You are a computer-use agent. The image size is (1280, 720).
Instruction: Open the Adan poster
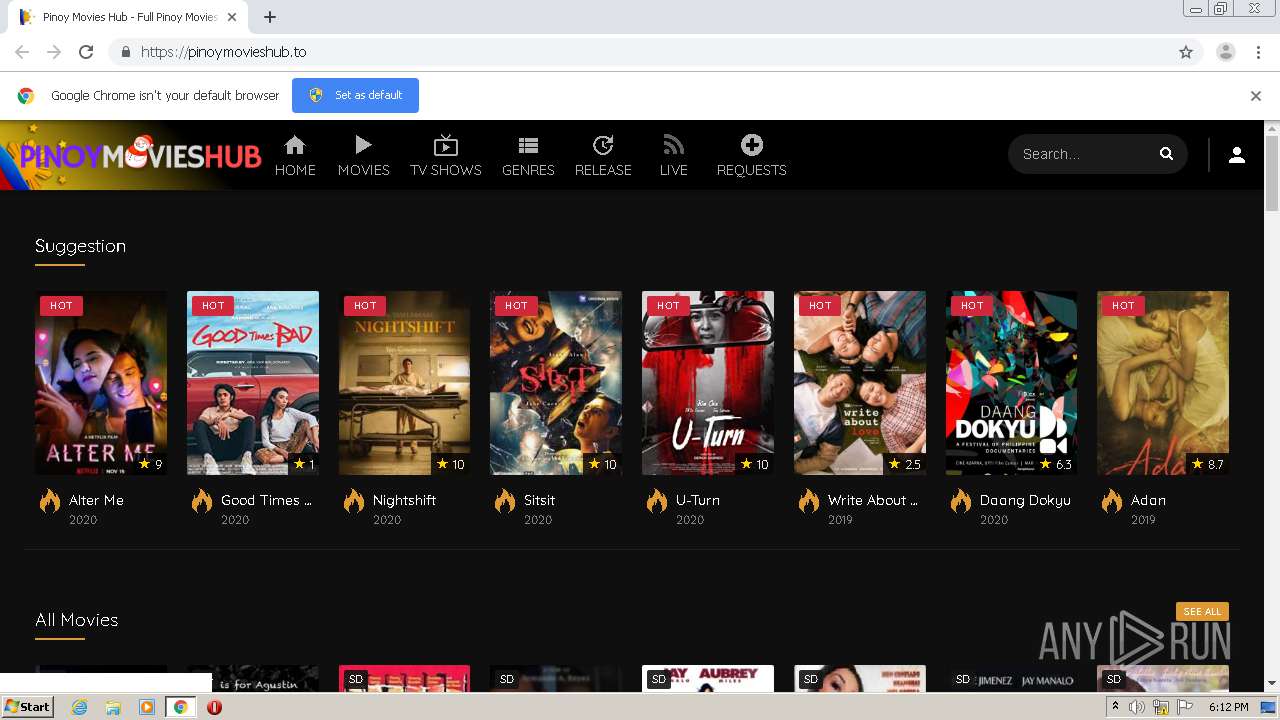point(1163,383)
